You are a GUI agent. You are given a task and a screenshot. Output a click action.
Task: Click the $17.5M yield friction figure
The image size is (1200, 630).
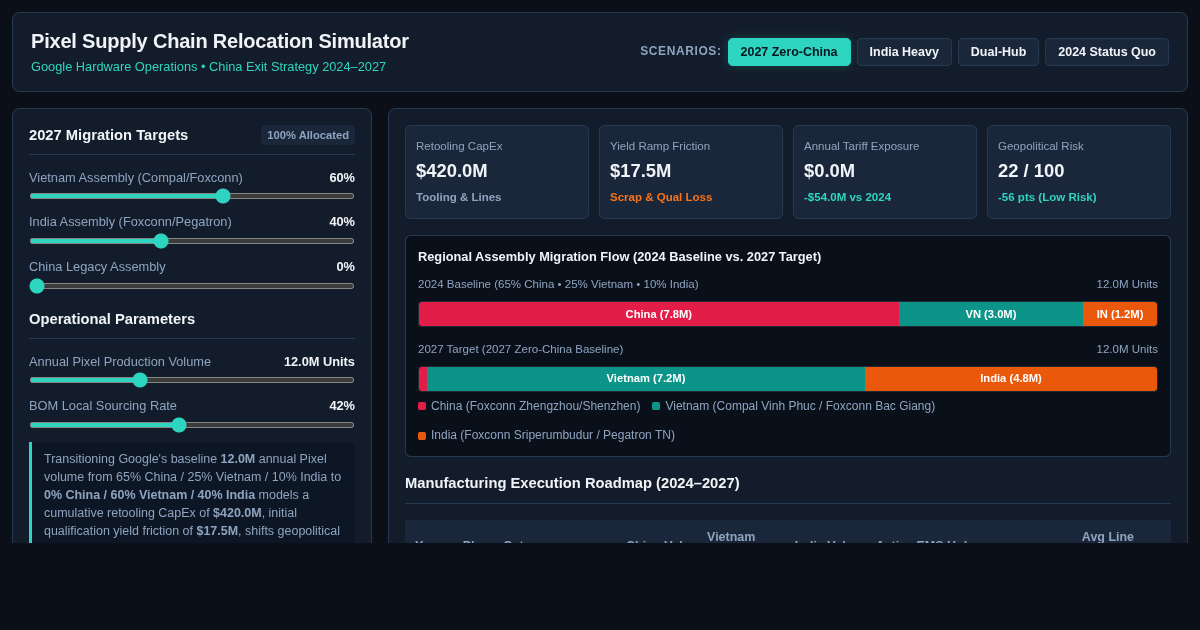click(x=641, y=171)
